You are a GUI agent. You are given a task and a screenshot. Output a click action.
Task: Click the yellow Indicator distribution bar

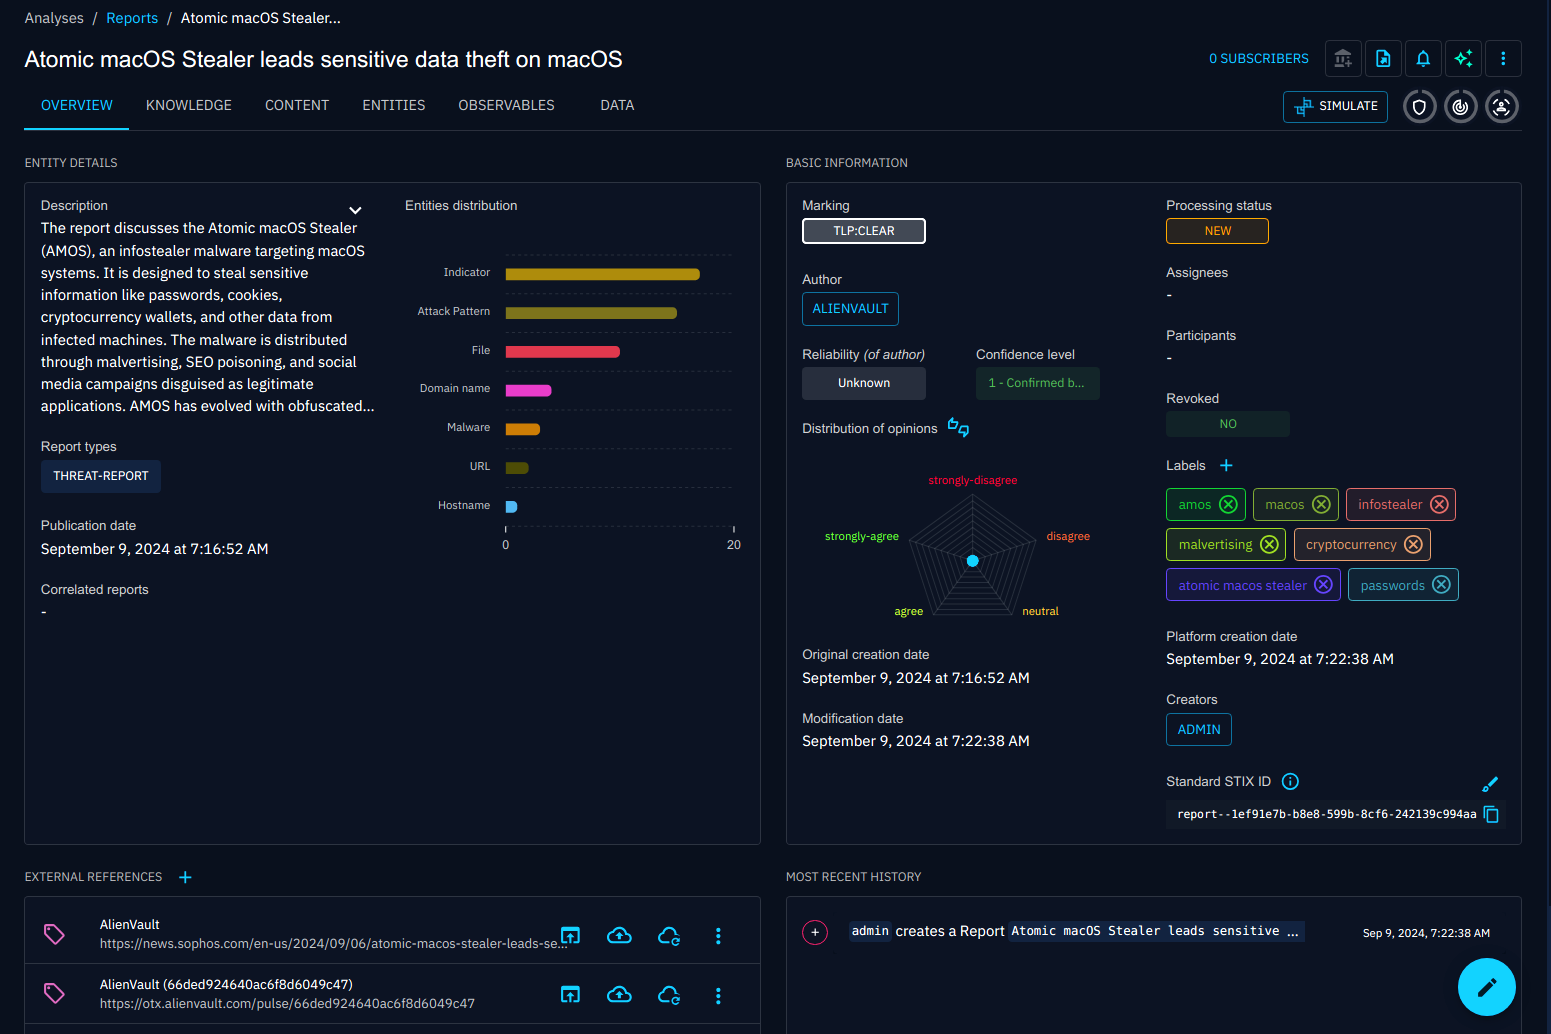pyautogui.click(x=601, y=273)
